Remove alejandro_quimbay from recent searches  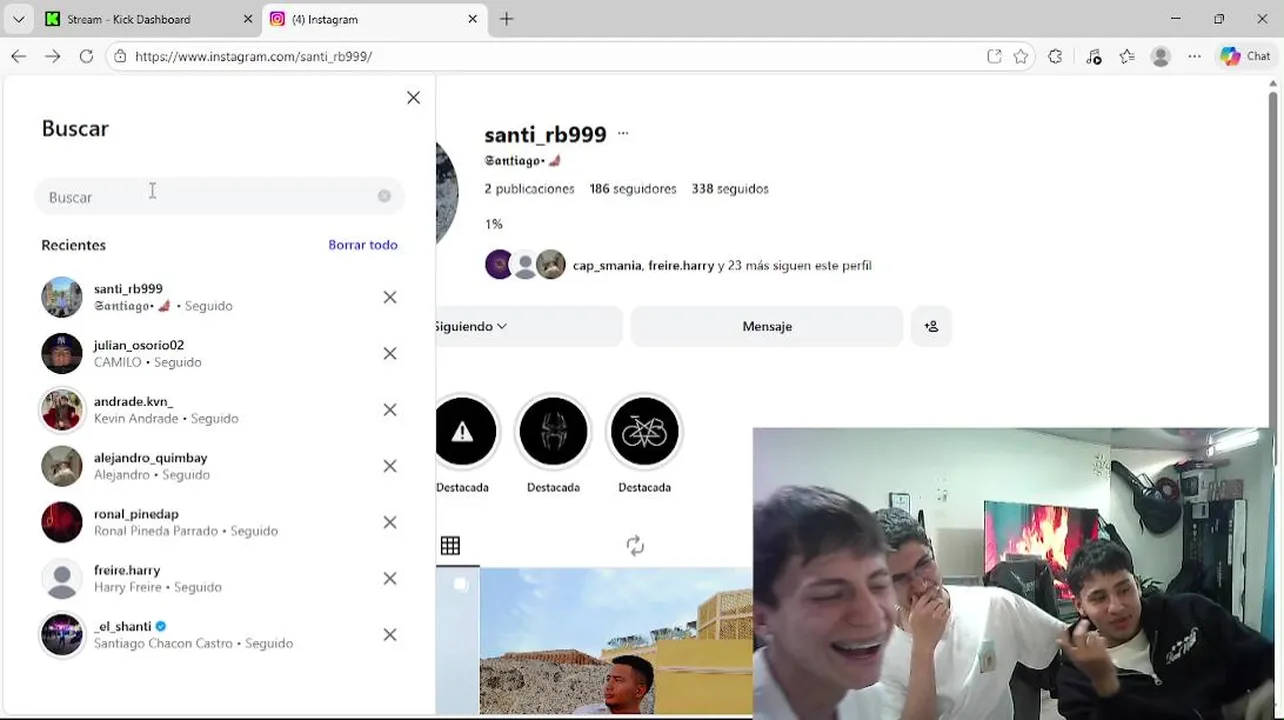390,466
